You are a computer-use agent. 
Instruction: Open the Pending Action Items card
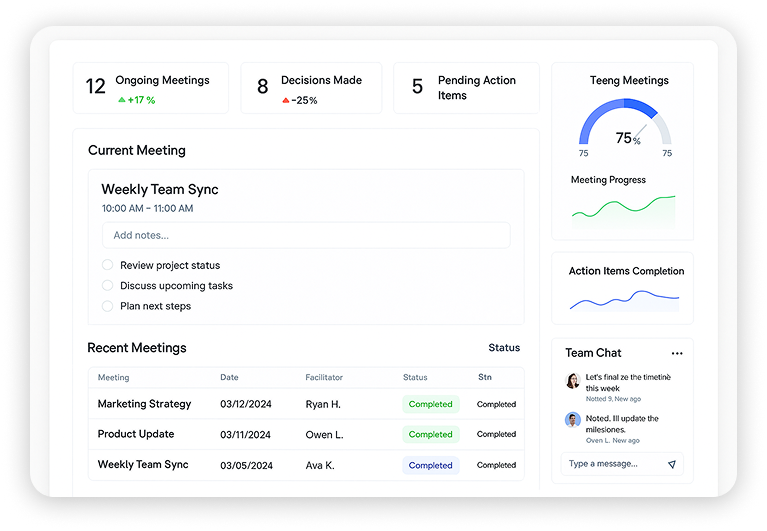(x=466, y=88)
